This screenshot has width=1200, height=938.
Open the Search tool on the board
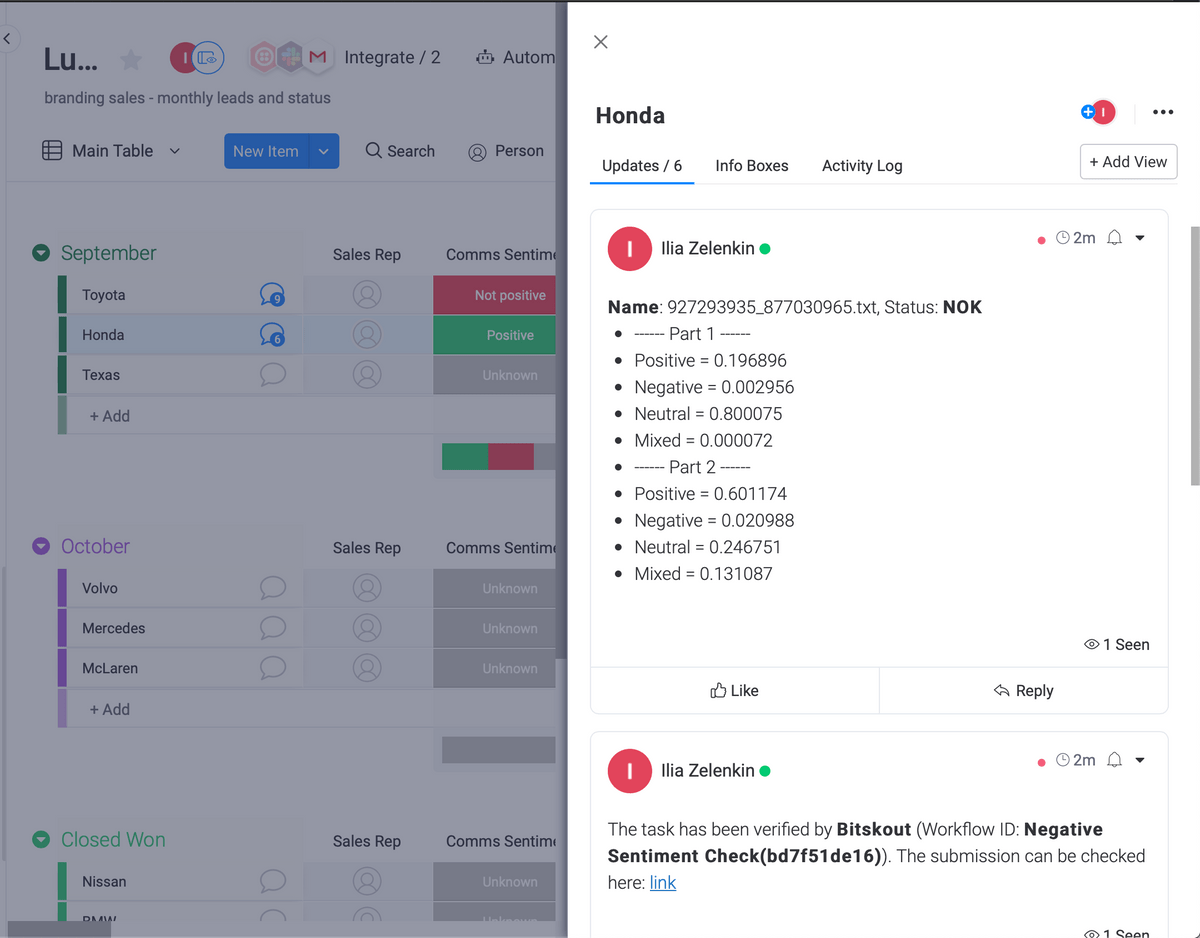pyautogui.click(x=400, y=151)
